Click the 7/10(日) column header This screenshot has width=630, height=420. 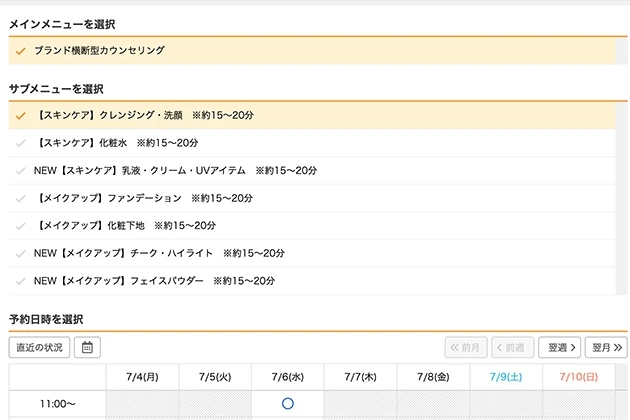[x=579, y=377]
